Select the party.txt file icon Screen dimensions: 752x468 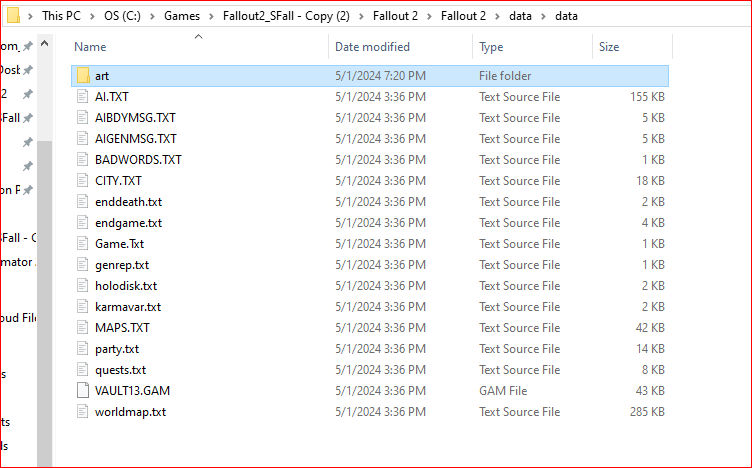tap(83, 349)
